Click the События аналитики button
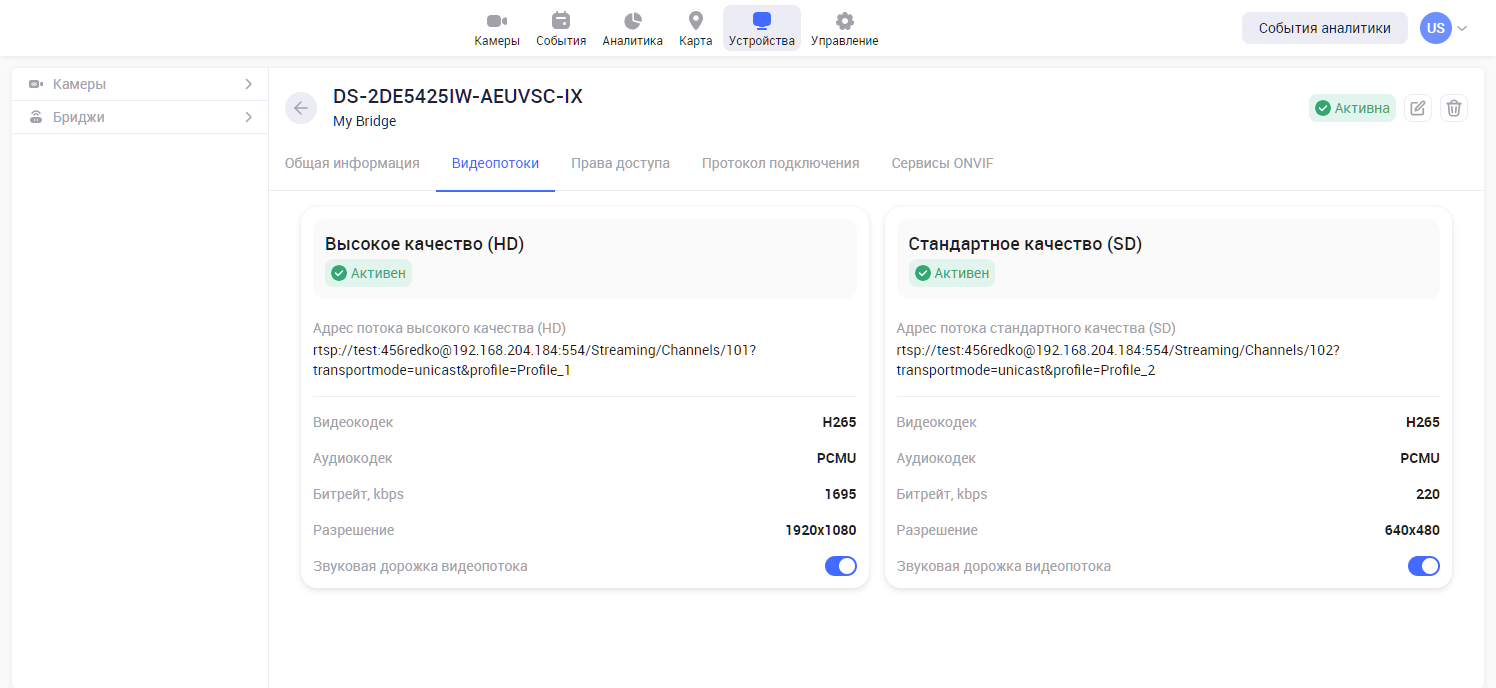 (1324, 28)
